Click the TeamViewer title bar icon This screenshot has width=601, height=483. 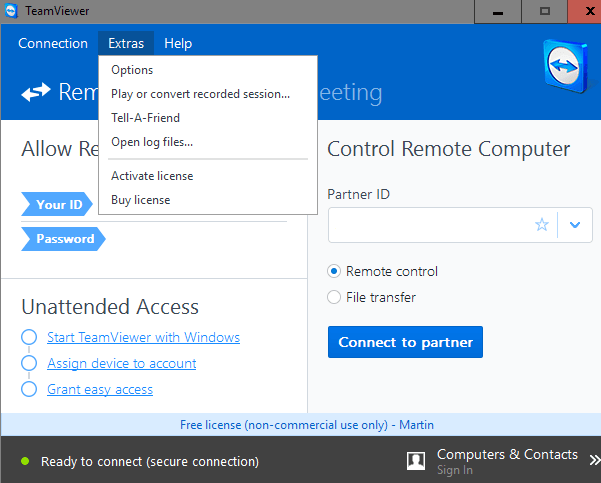[11, 11]
